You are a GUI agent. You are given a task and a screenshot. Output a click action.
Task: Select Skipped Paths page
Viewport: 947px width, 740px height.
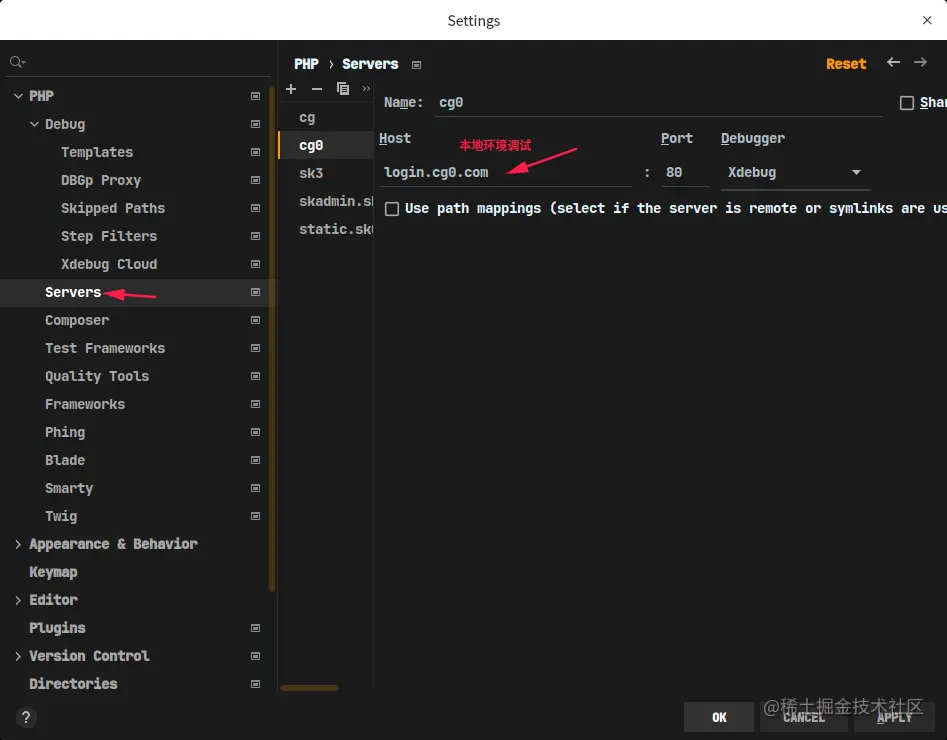pos(113,208)
